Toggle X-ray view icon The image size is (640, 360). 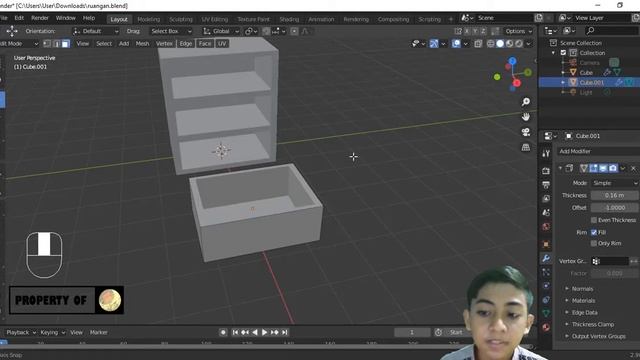[x=478, y=44]
